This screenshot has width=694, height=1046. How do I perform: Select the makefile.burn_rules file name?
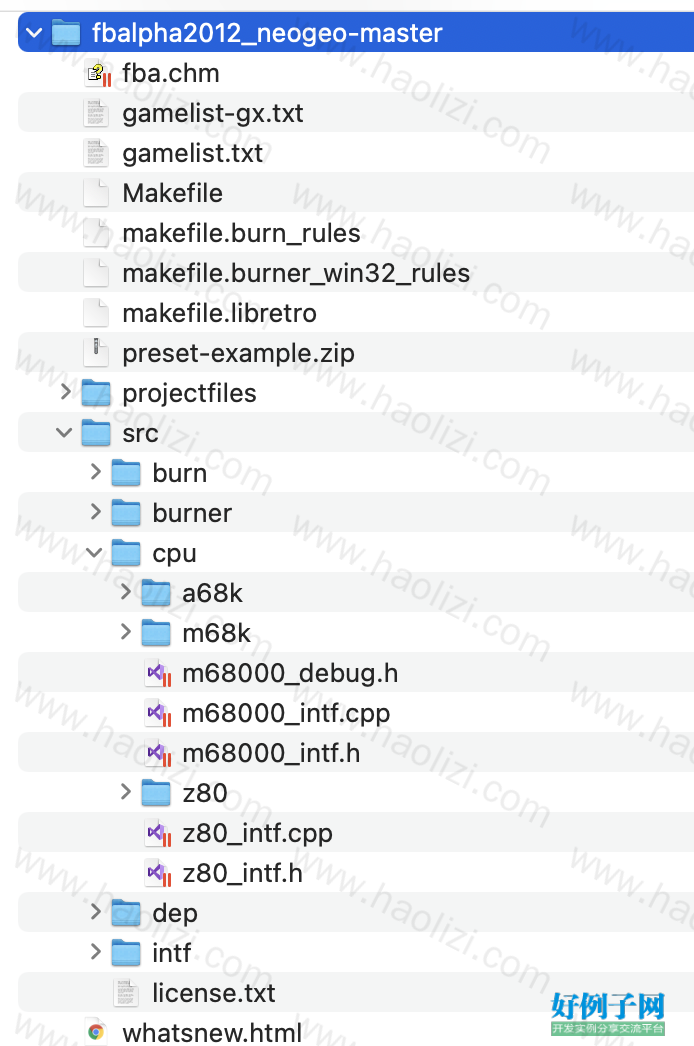point(242,233)
